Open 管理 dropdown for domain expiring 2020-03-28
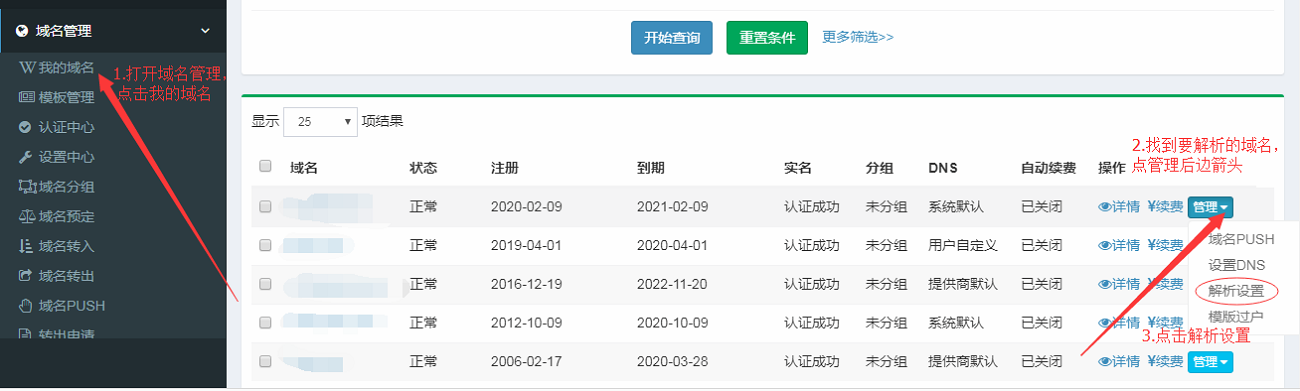Image resolution: width=1300 pixels, height=391 pixels. pyautogui.click(x=1210, y=361)
